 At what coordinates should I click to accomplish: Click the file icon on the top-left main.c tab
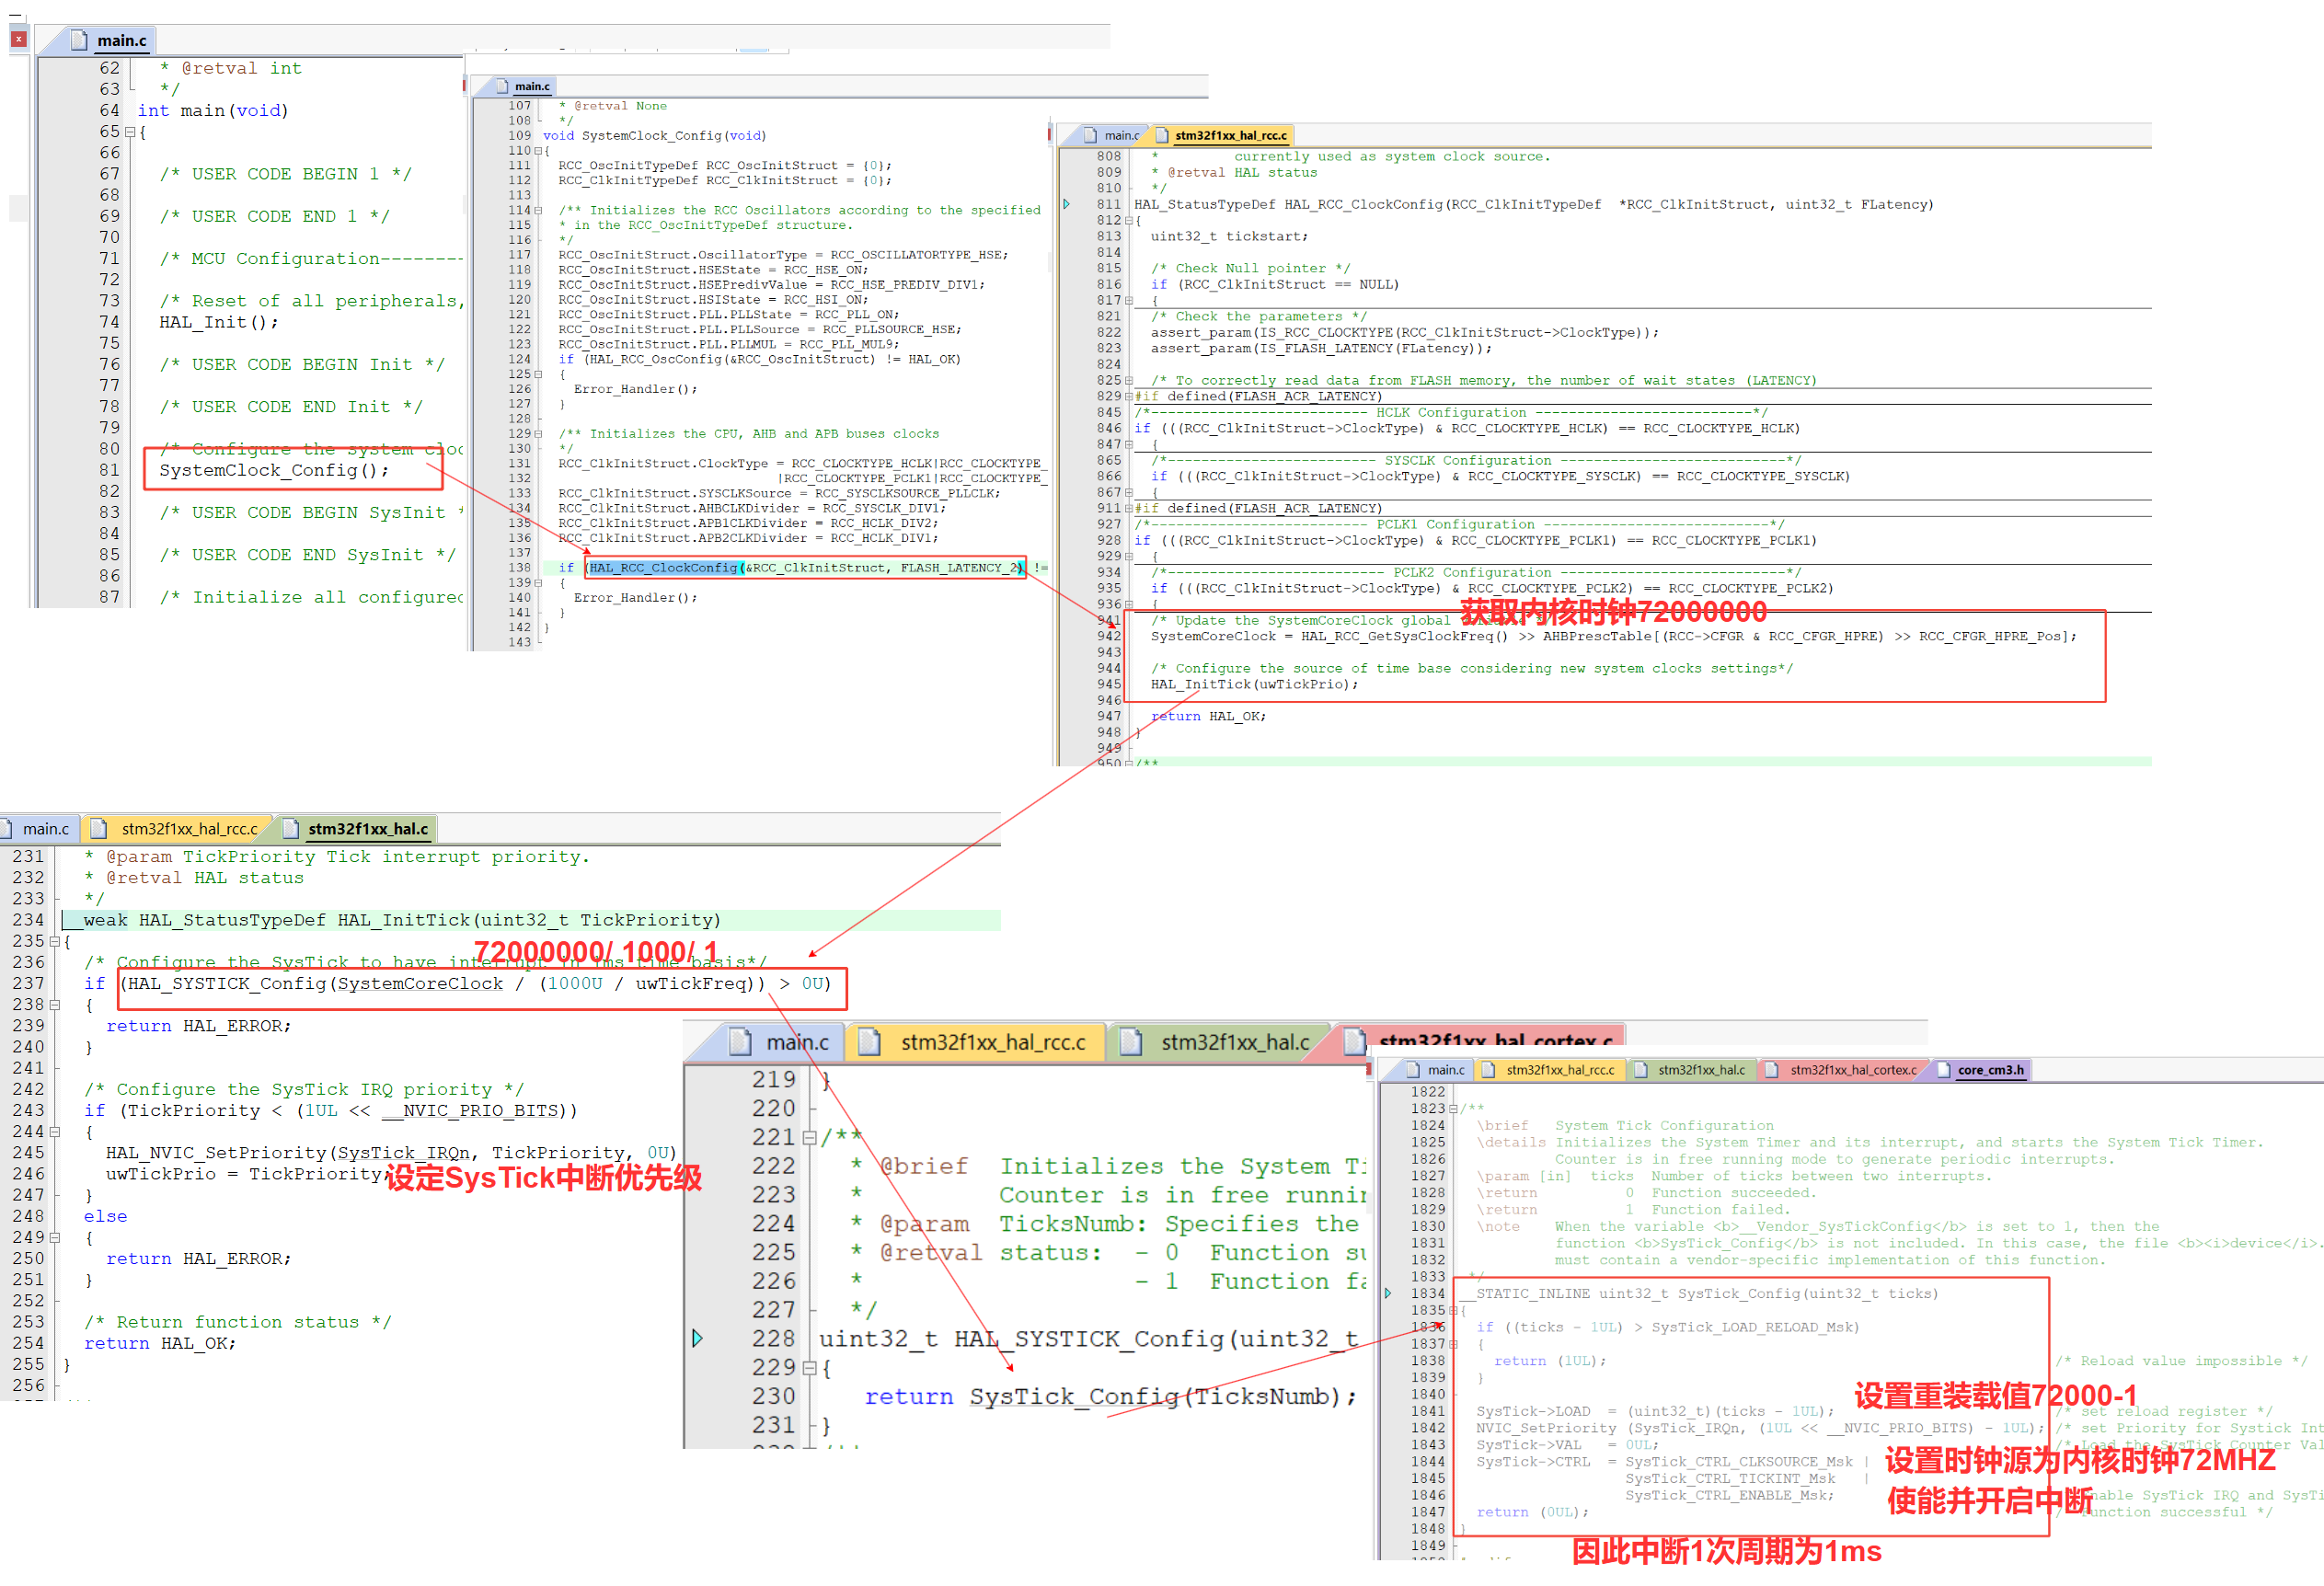[x=79, y=40]
